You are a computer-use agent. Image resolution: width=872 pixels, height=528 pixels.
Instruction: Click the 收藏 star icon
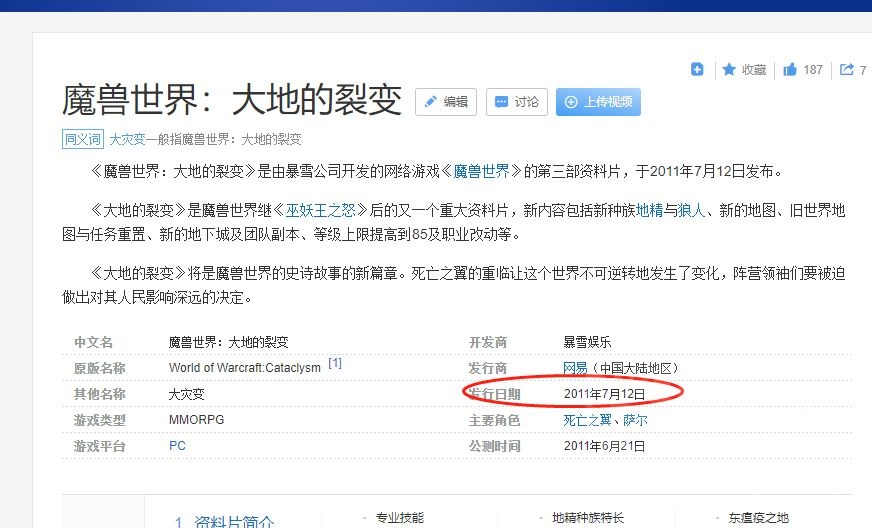[x=729, y=69]
